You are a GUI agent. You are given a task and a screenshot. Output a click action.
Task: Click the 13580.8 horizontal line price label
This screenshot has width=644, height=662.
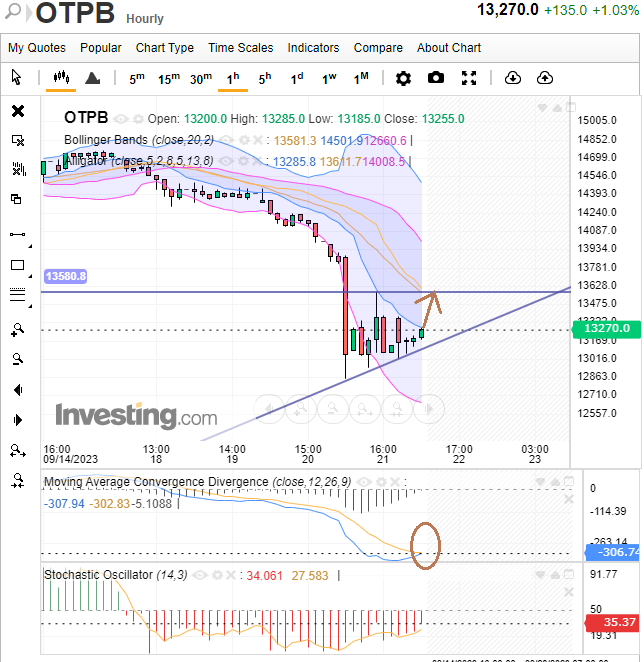coord(66,276)
